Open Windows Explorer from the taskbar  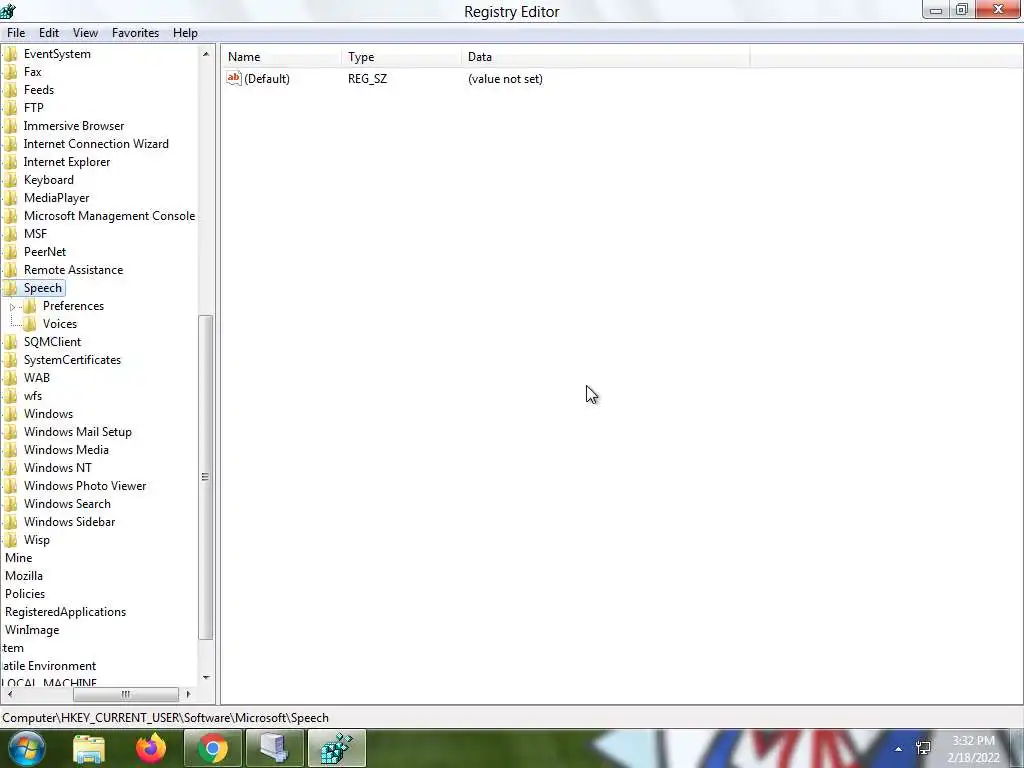point(89,748)
